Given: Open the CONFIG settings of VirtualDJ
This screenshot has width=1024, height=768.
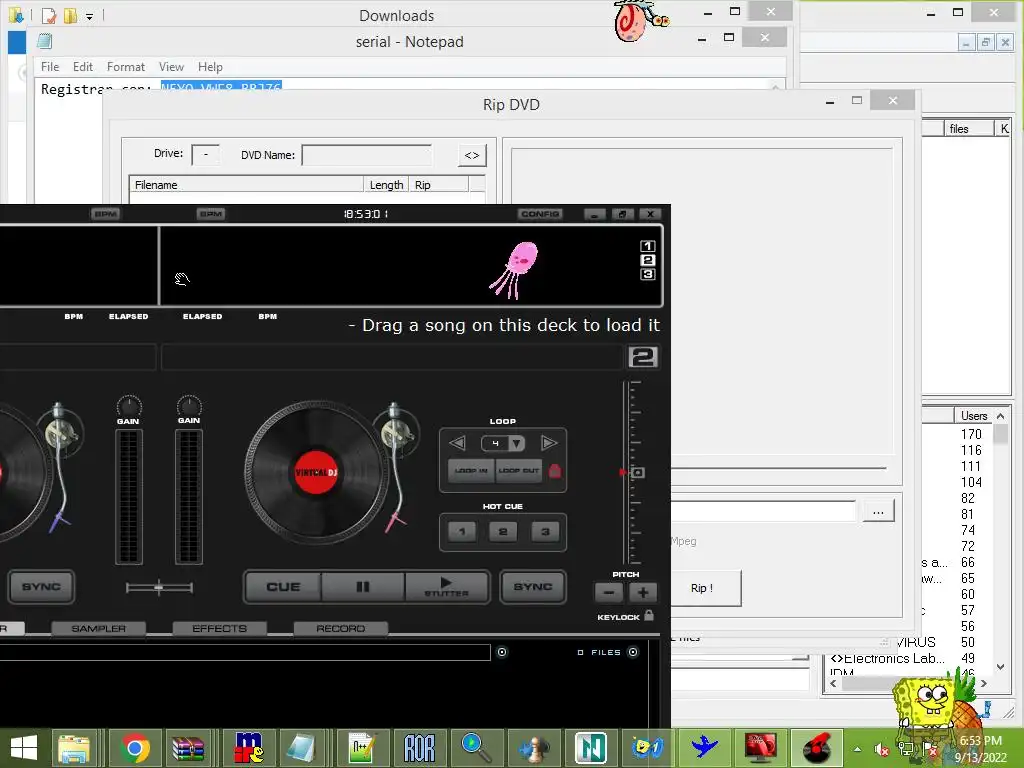Looking at the screenshot, I should coord(540,214).
